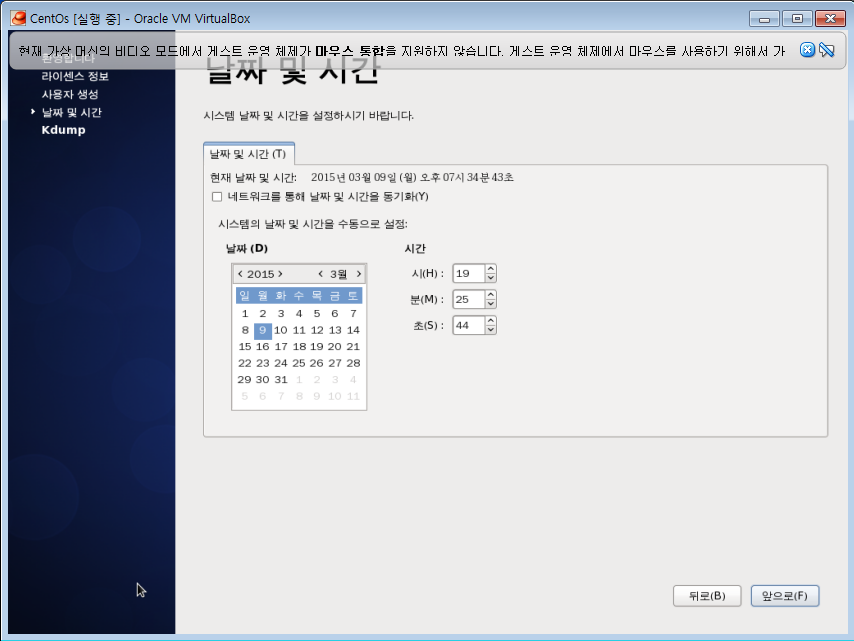
Task: Enable network date and time synchronization
Action: 217,197
